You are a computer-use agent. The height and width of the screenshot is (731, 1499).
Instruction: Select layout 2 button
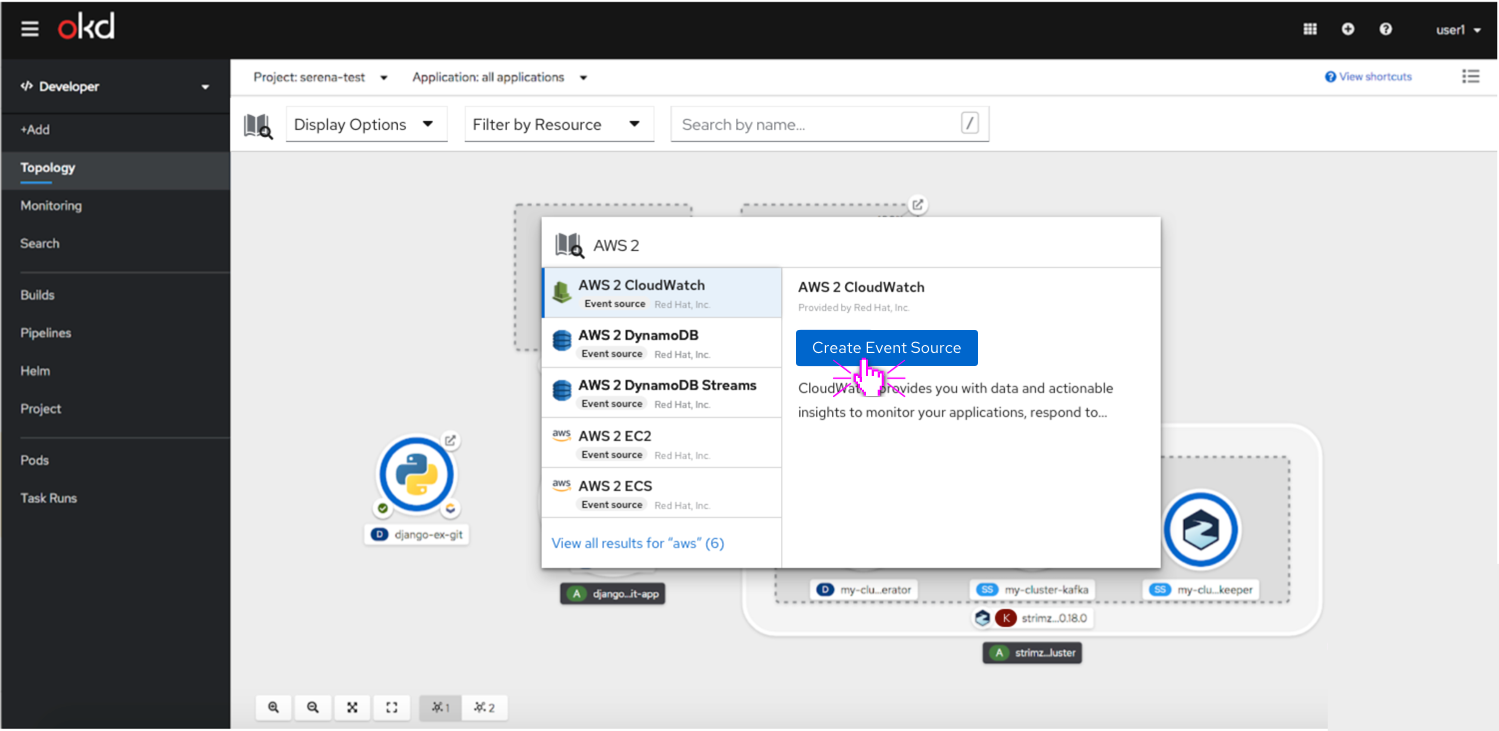coord(485,708)
